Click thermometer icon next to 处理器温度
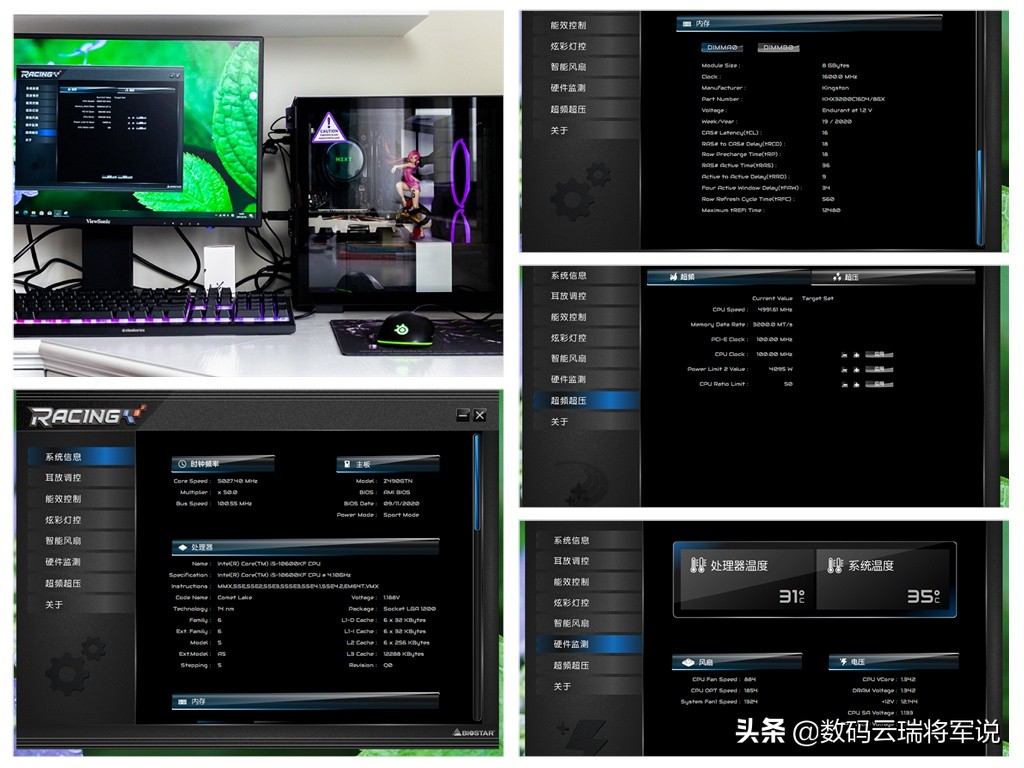This screenshot has height=768, width=1024. [697, 565]
